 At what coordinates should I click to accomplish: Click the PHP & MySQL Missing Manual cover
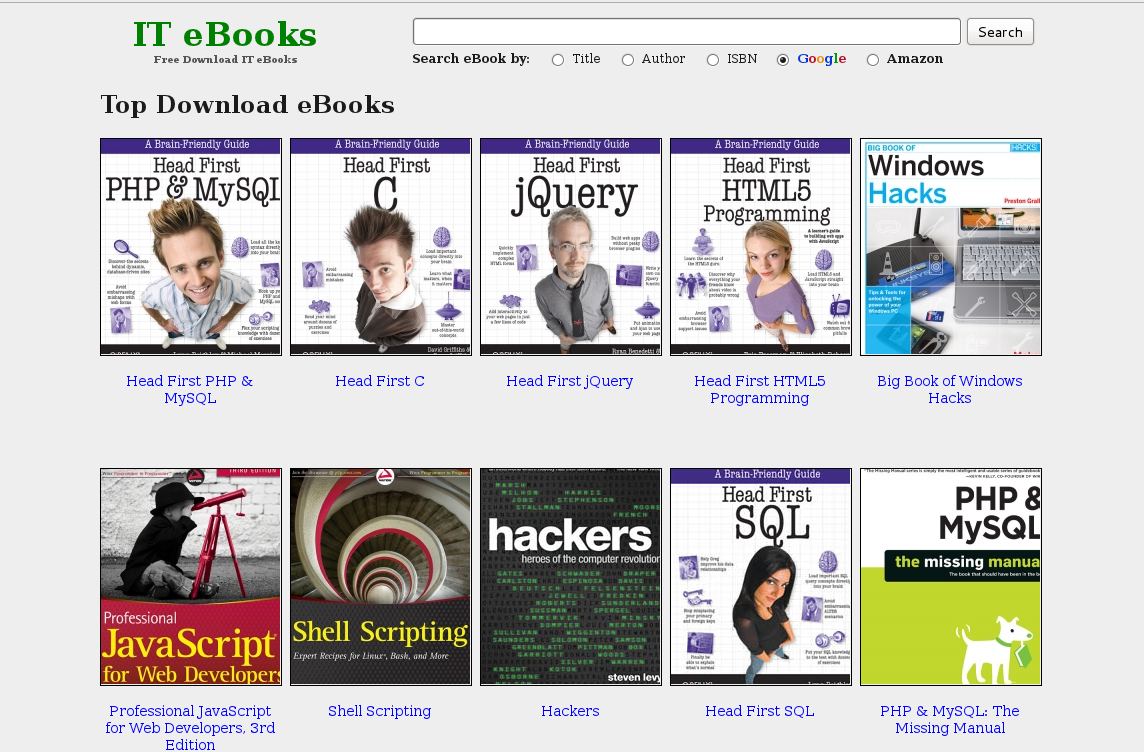click(x=950, y=576)
